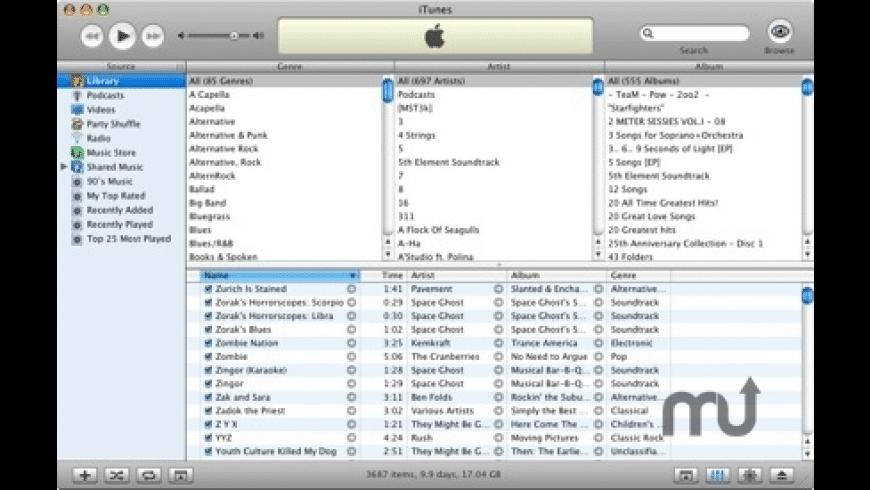Click inside the Search field
This screenshot has height=490, width=870.
pyautogui.click(x=694, y=33)
